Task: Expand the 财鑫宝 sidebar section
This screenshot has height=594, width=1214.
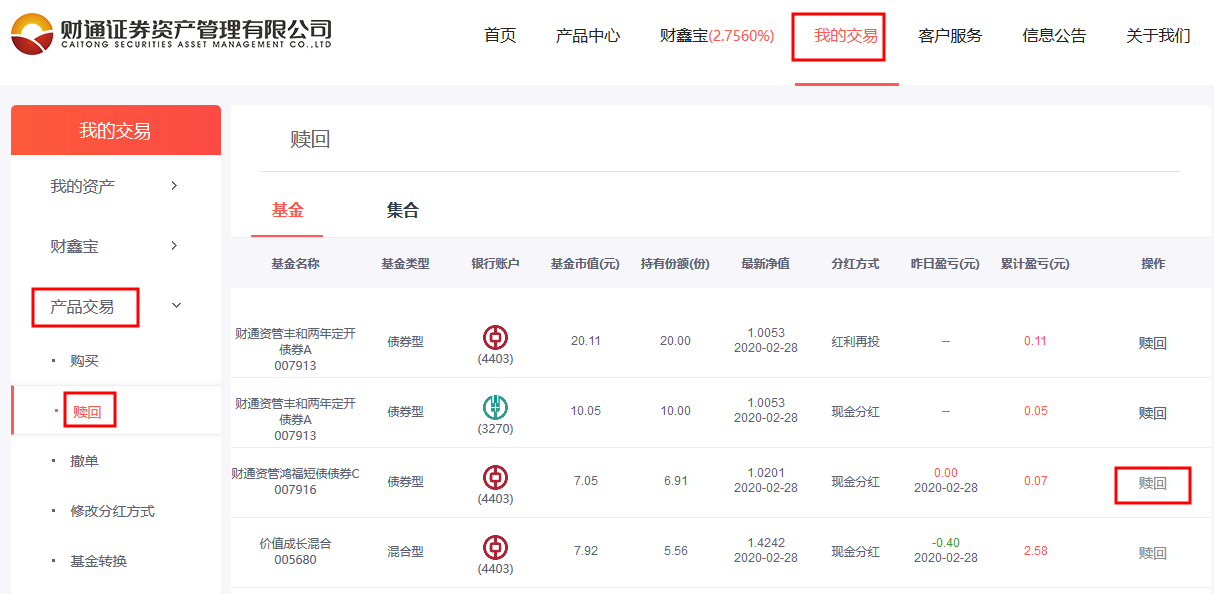Action: point(174,246)
